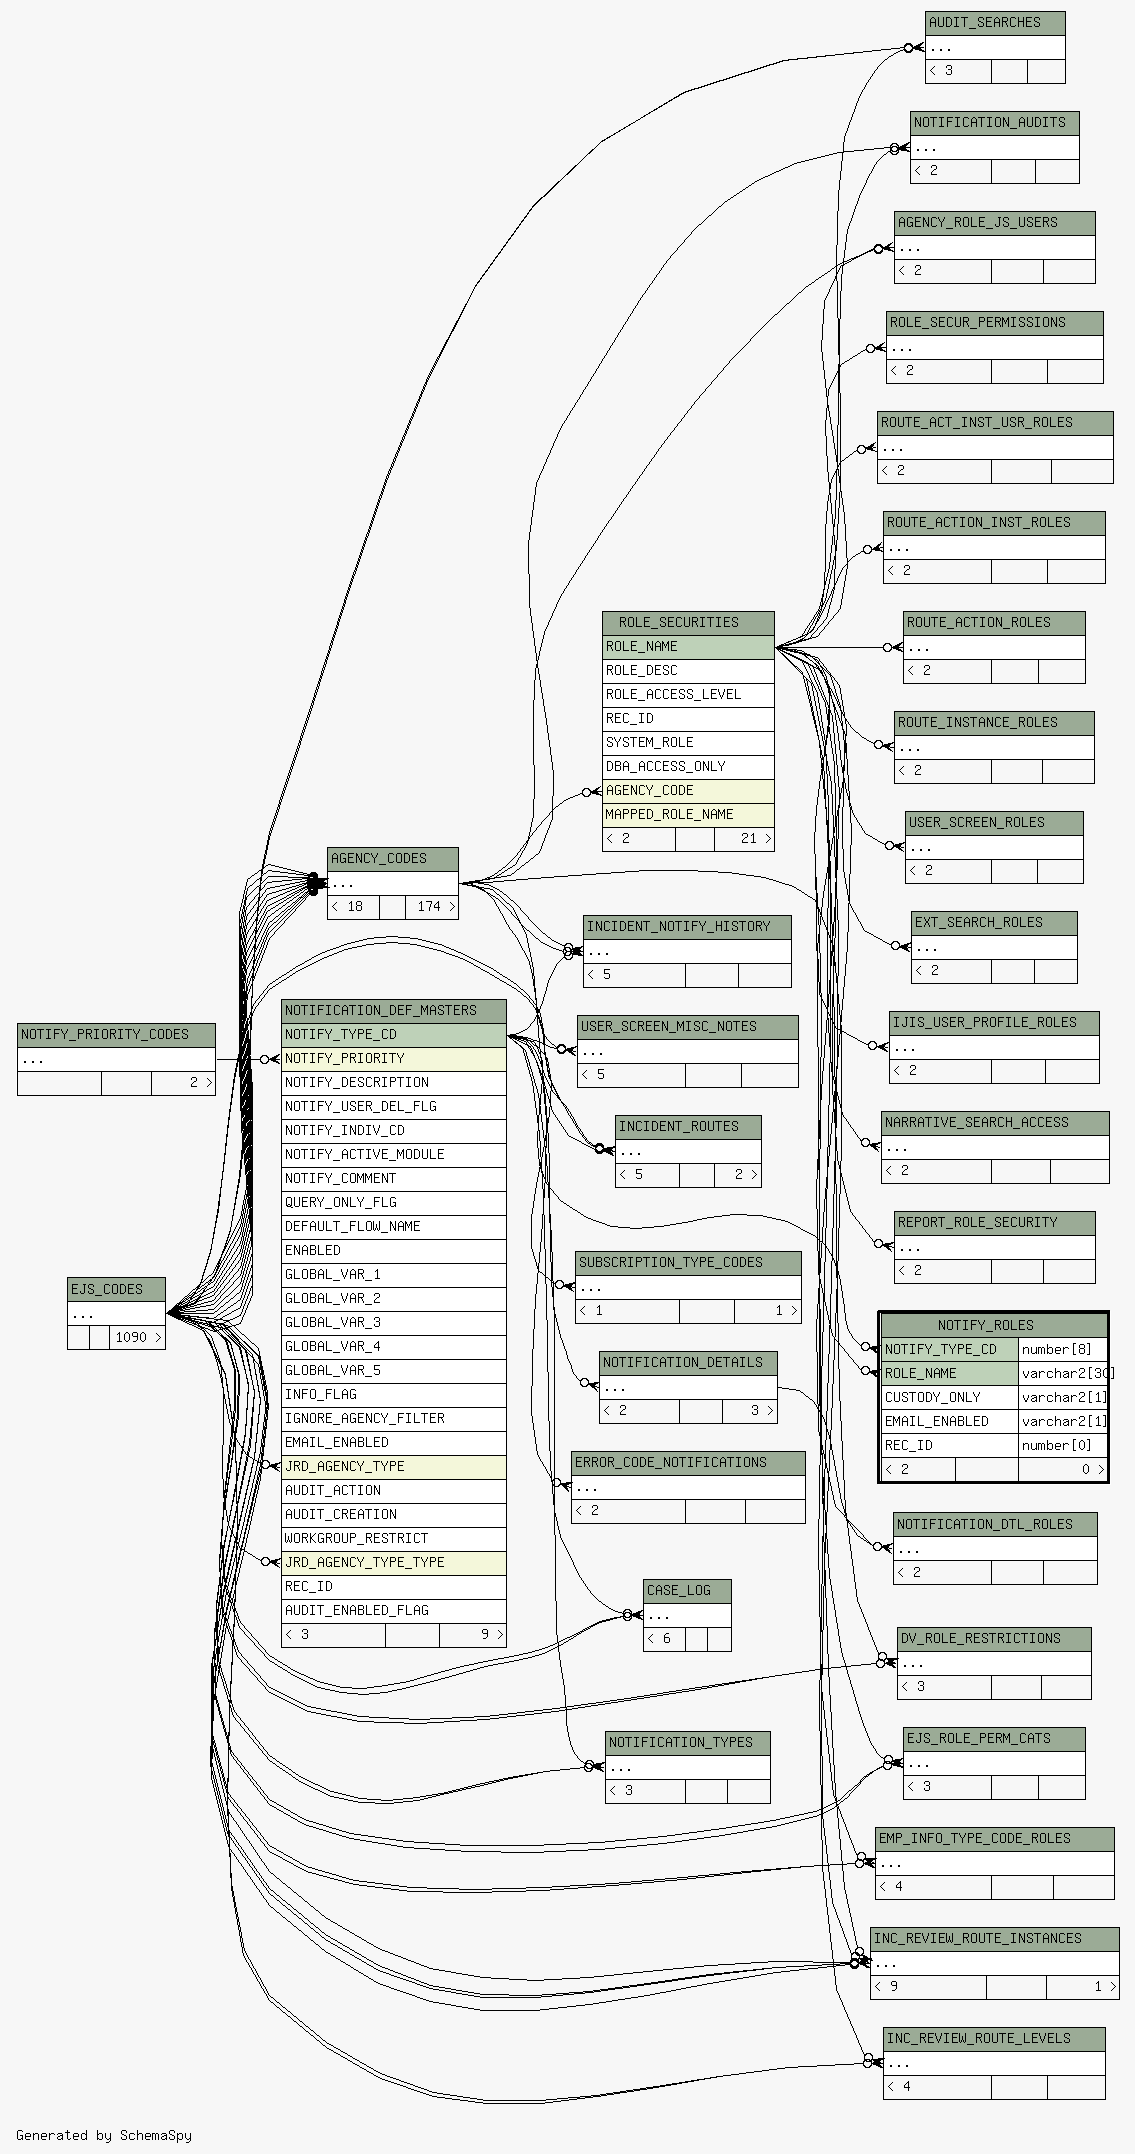
Task: Select the AUDIT_ENABLED_FLAG column row
Action: point(394,1611)
